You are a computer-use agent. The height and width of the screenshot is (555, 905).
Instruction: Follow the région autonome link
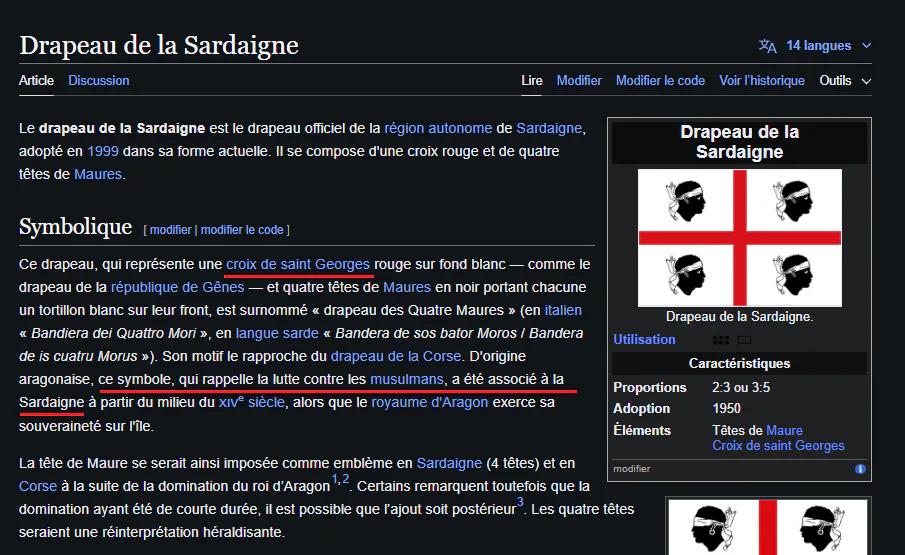coord(438,128)
